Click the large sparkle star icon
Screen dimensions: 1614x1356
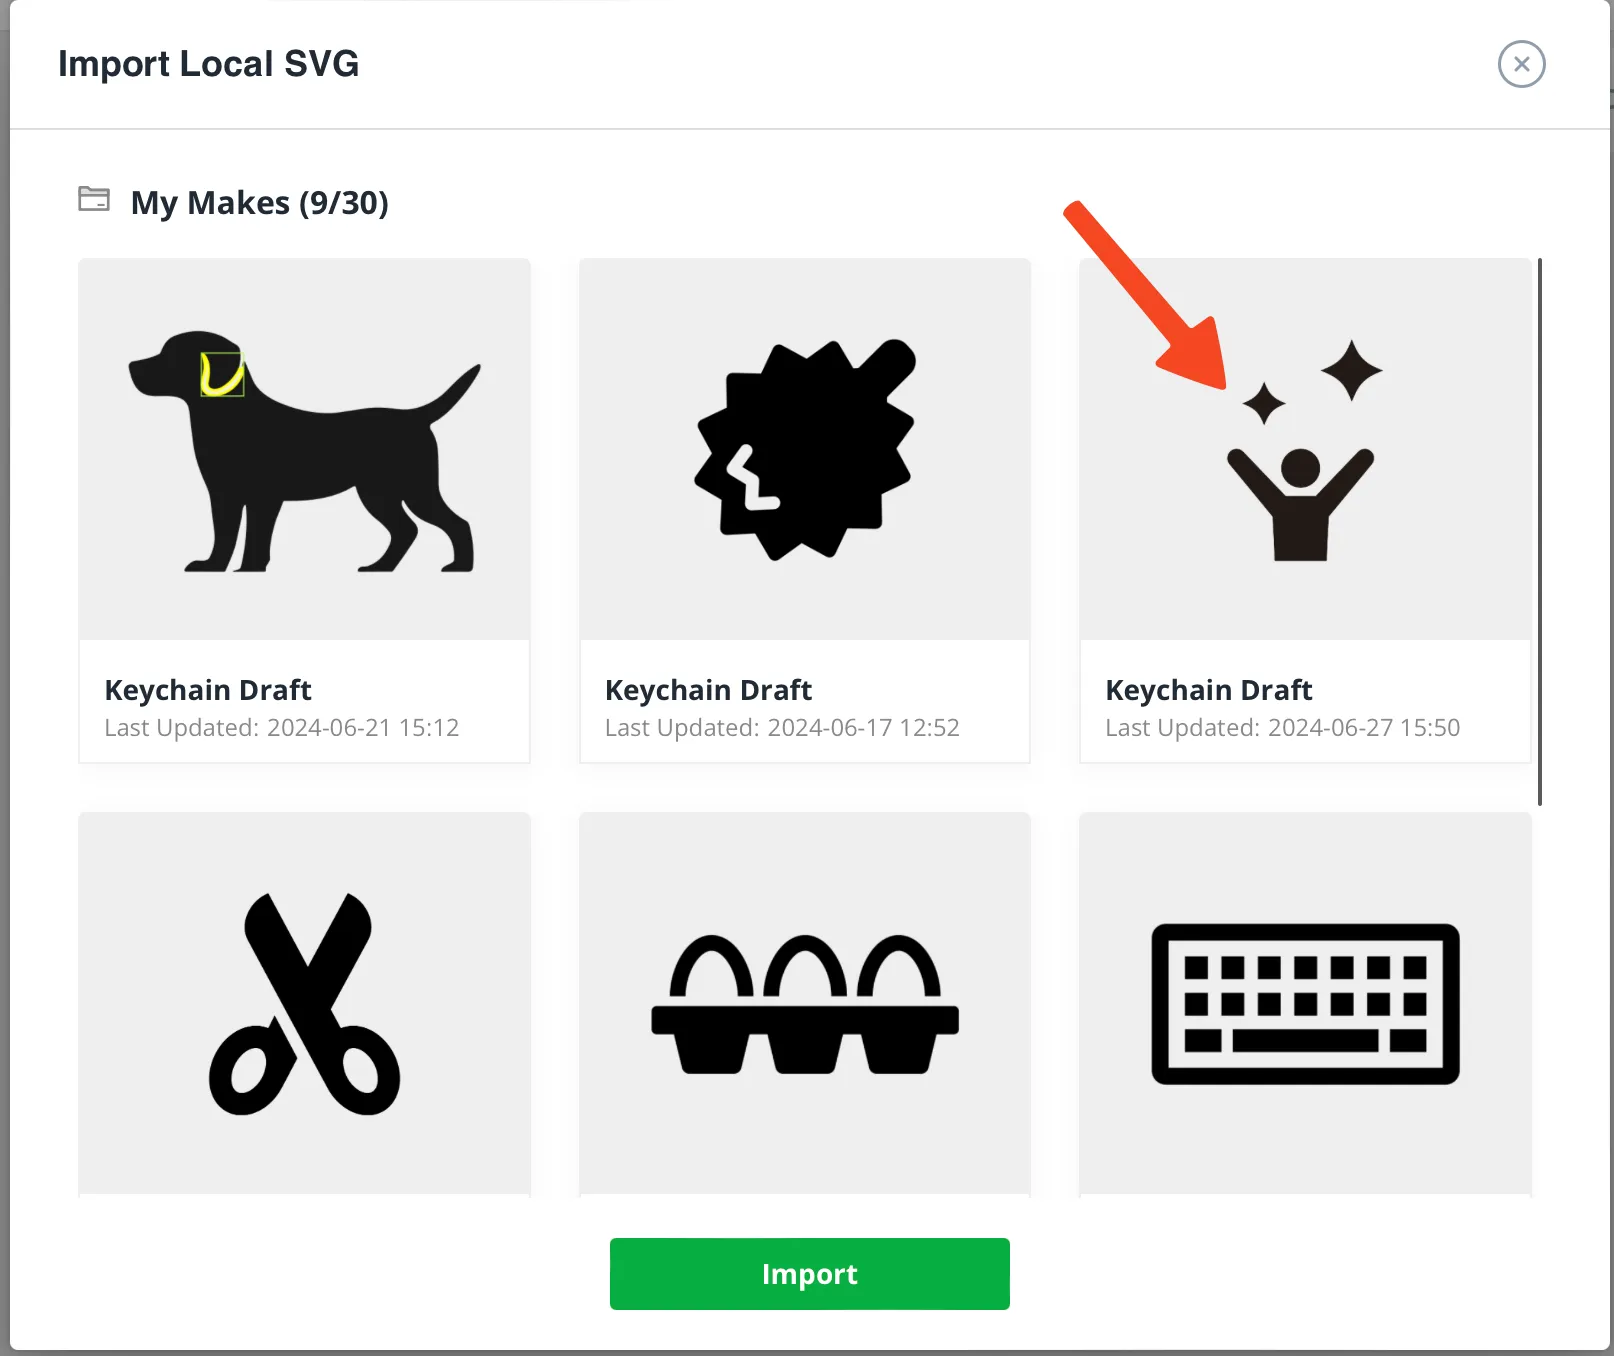1351,370
